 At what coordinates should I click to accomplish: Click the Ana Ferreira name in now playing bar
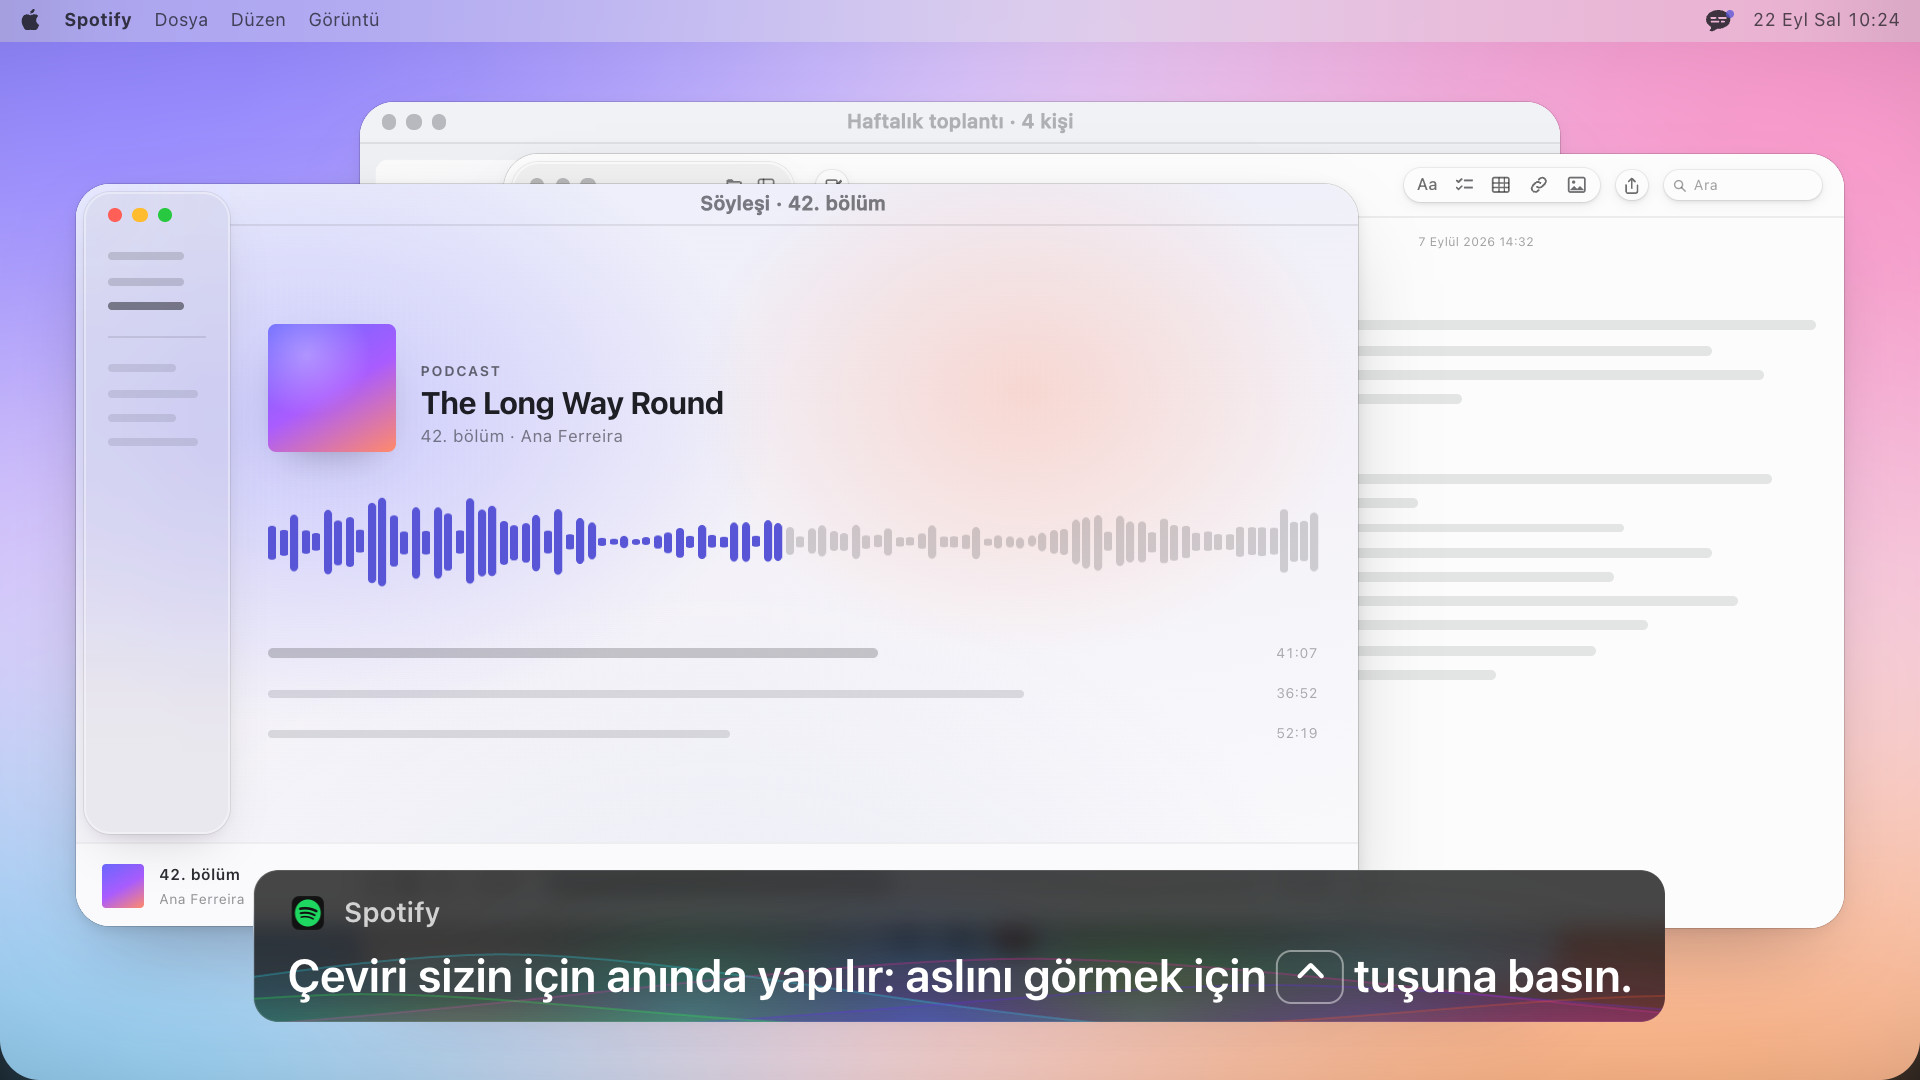pos(202,899)
